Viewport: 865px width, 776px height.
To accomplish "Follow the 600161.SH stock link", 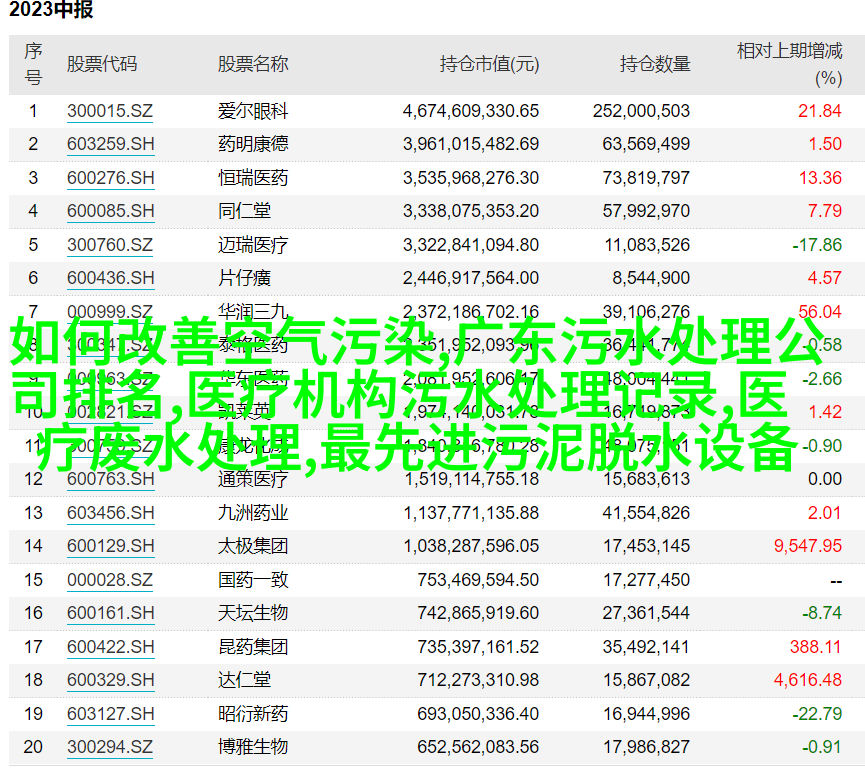I will pos(110,613).
